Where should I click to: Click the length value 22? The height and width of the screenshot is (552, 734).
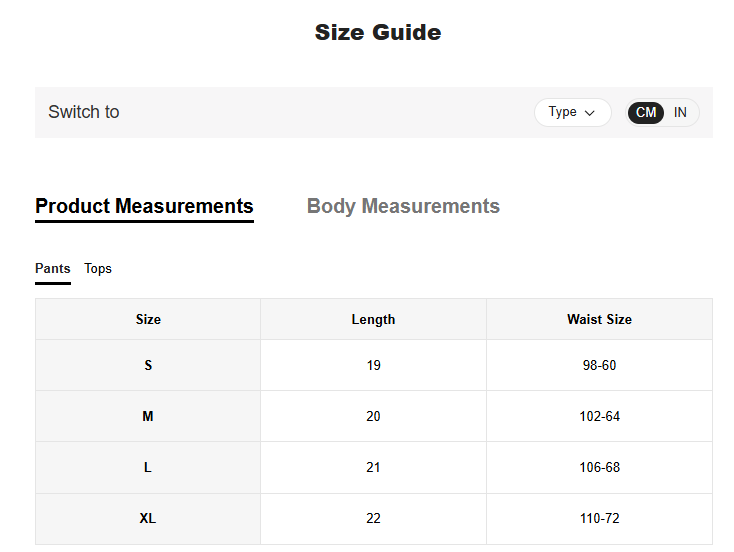coord(373,518)
